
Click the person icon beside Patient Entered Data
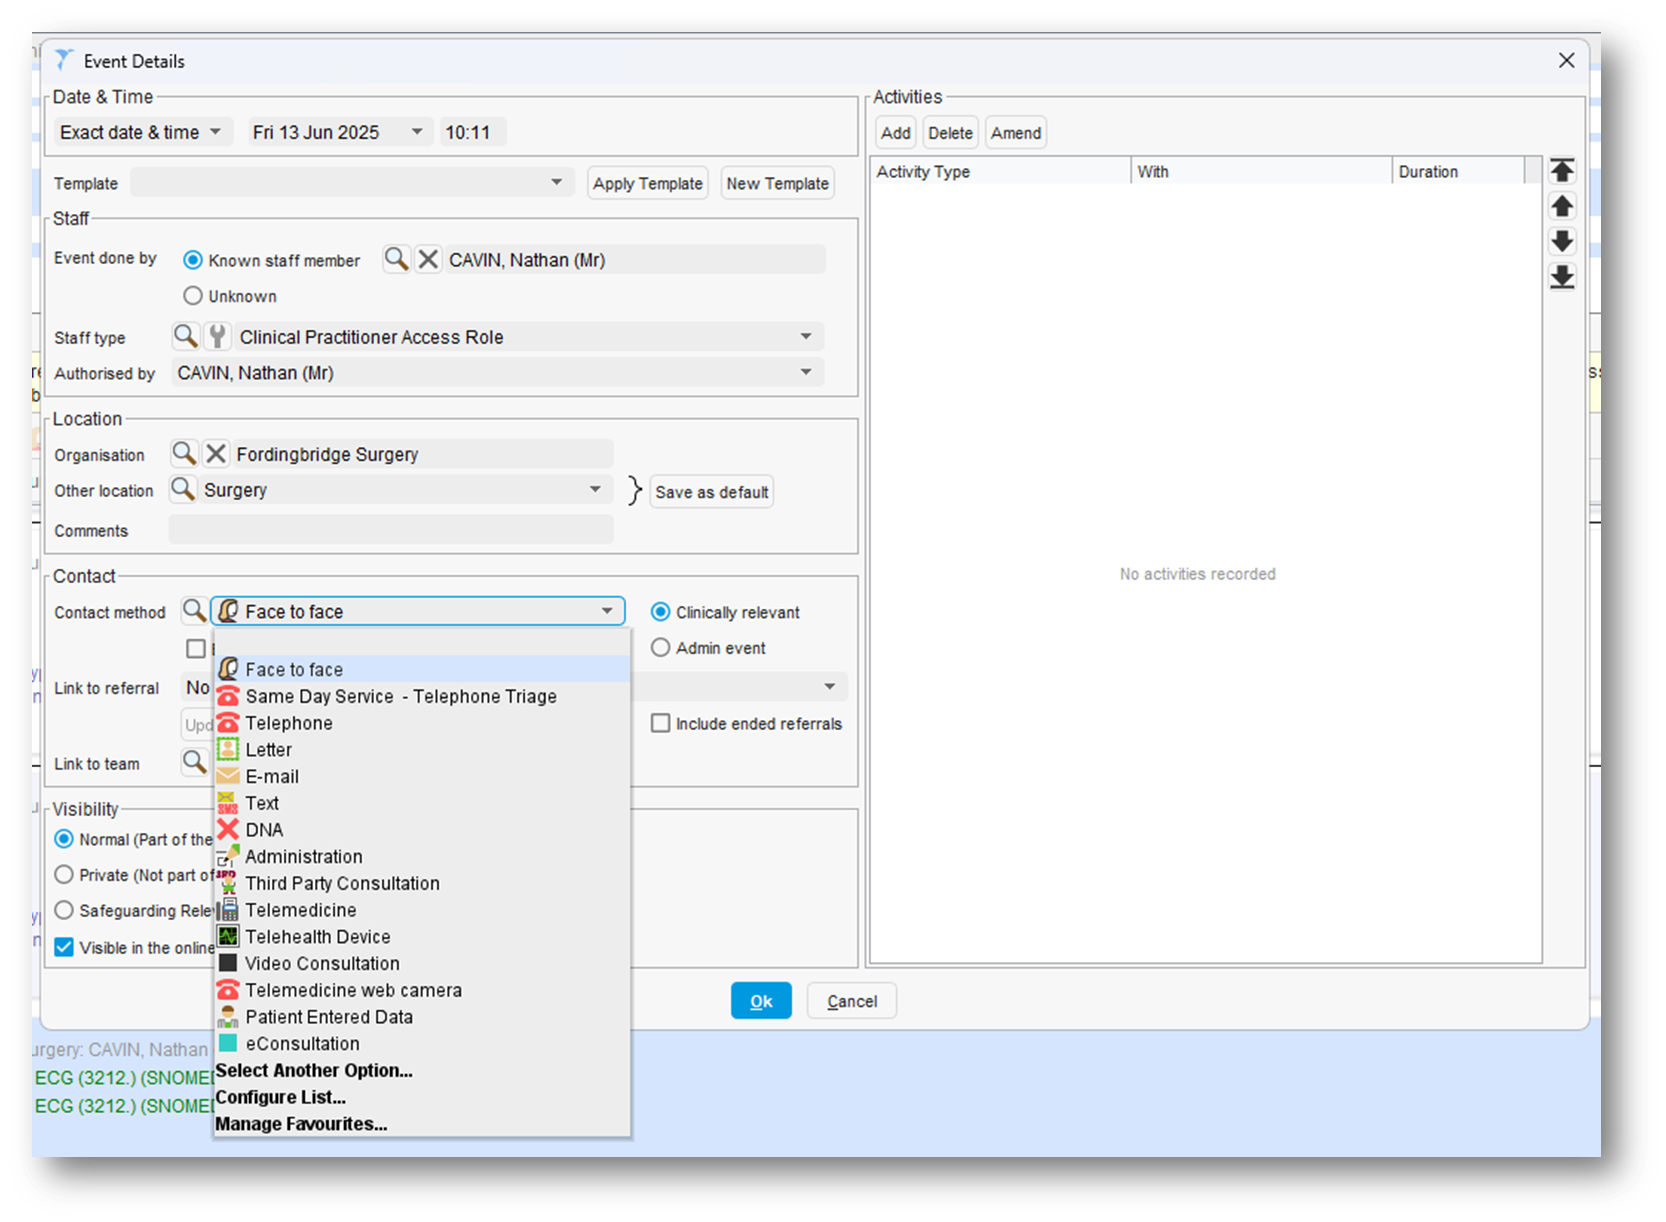click(228, 1017)
